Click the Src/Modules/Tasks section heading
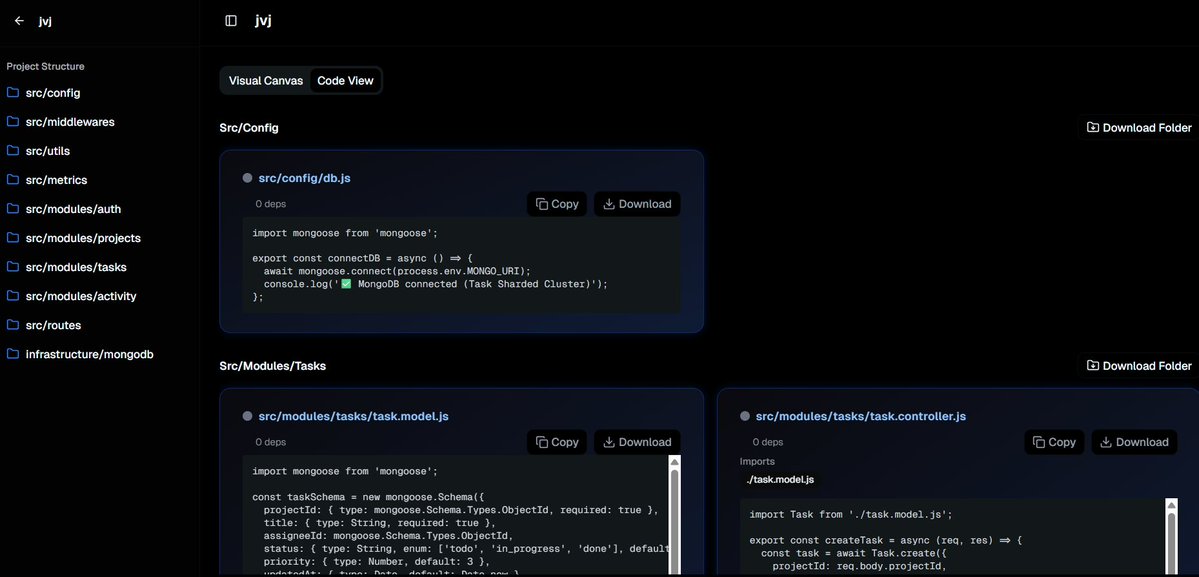1199x577 pixels. 273,366
